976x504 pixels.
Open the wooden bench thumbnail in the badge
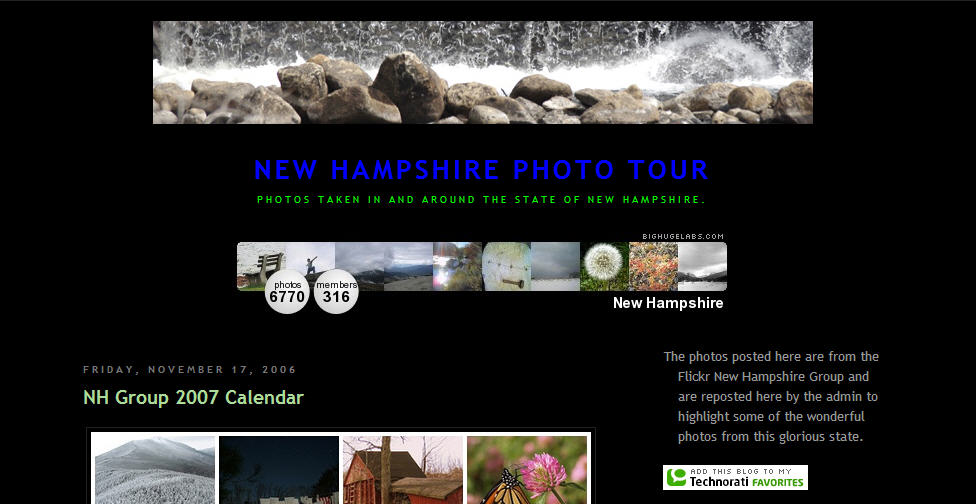[x=261, y=266]
